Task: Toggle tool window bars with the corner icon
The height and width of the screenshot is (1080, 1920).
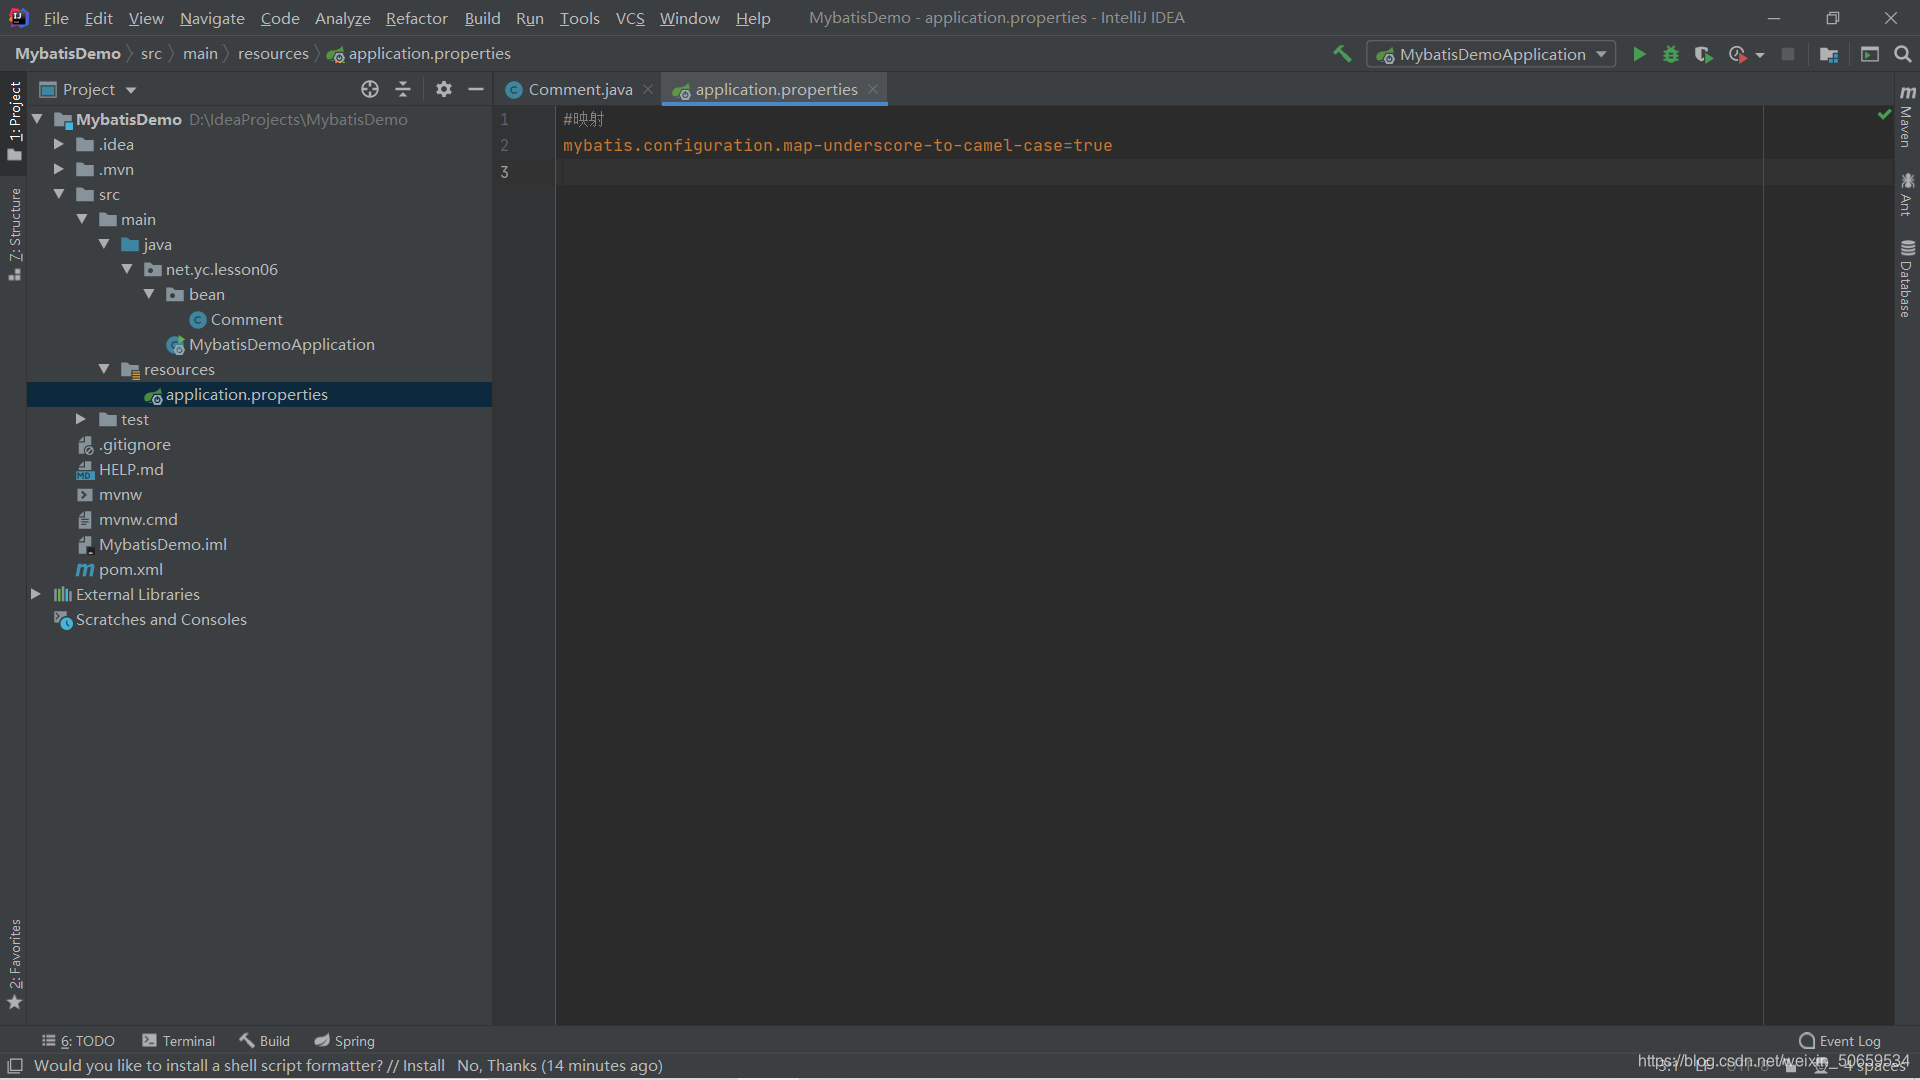Action: (15, 1066)
